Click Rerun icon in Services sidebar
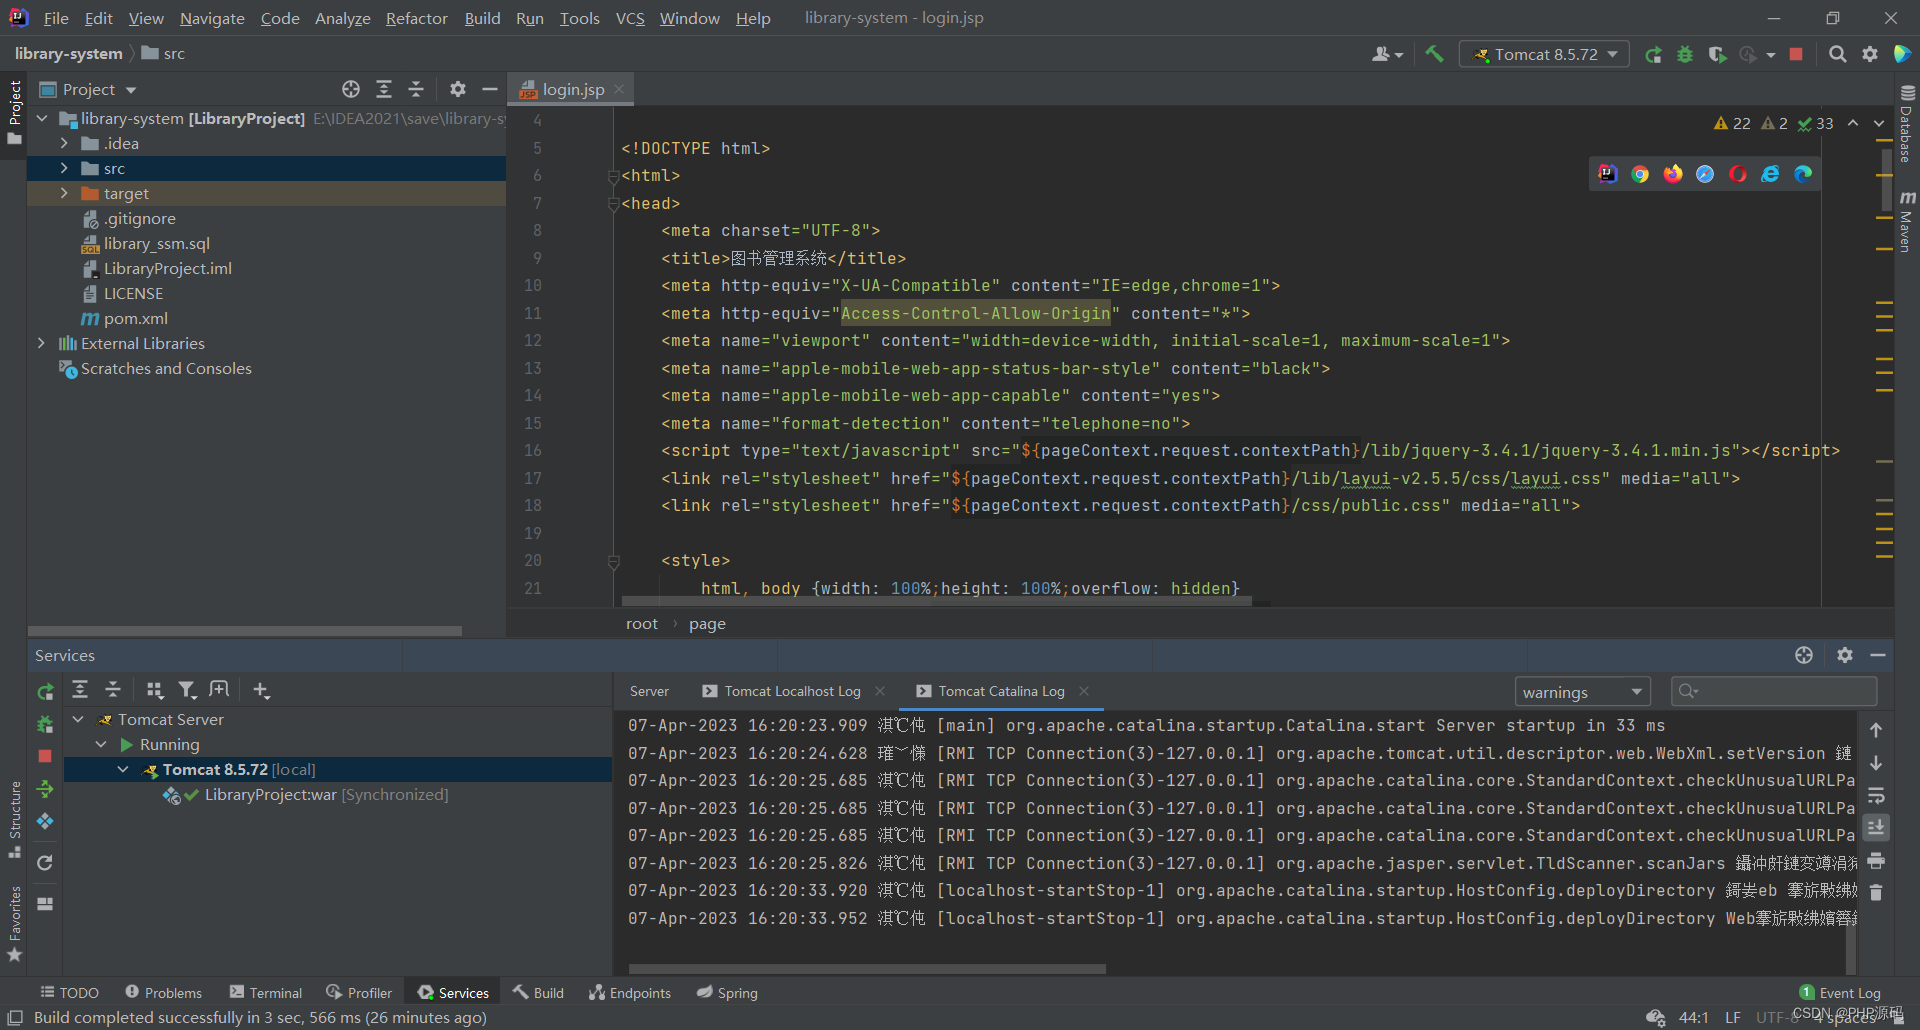 click(45, 691)
